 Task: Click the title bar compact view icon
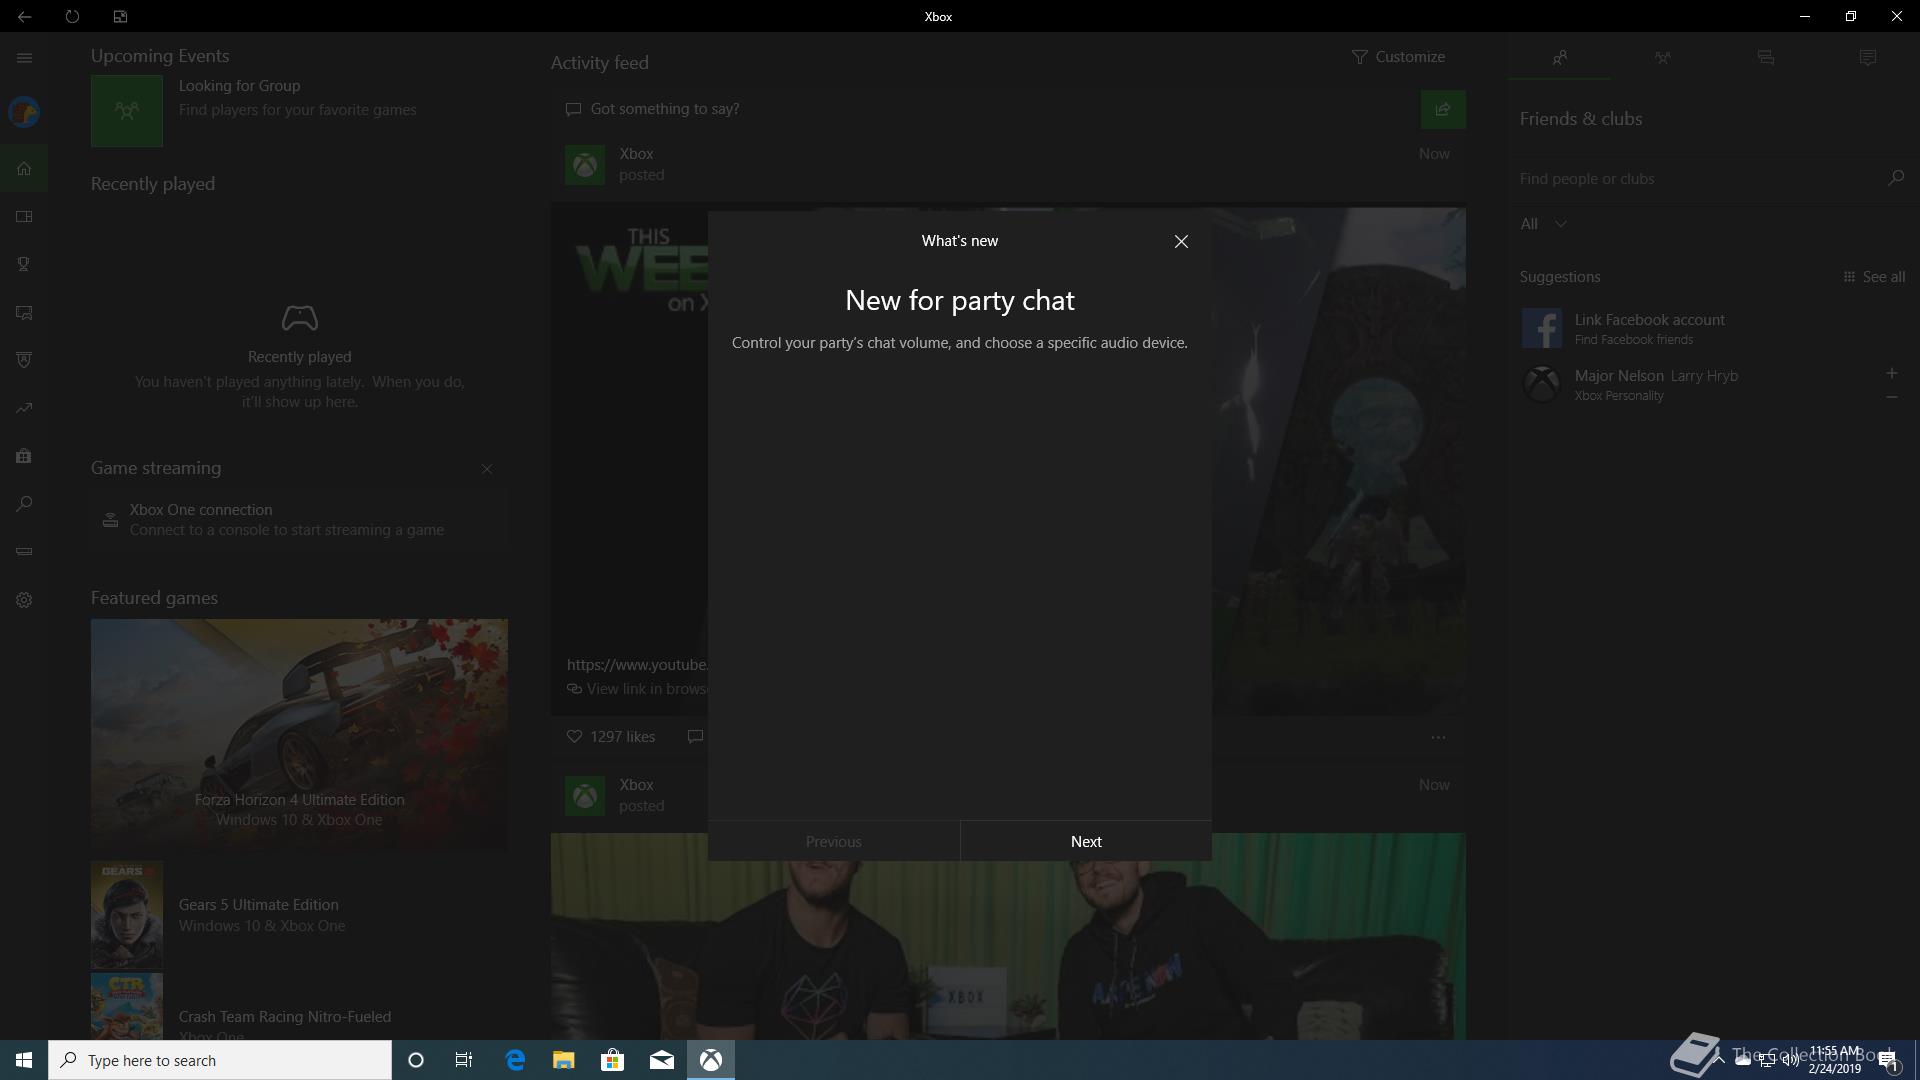120,16
